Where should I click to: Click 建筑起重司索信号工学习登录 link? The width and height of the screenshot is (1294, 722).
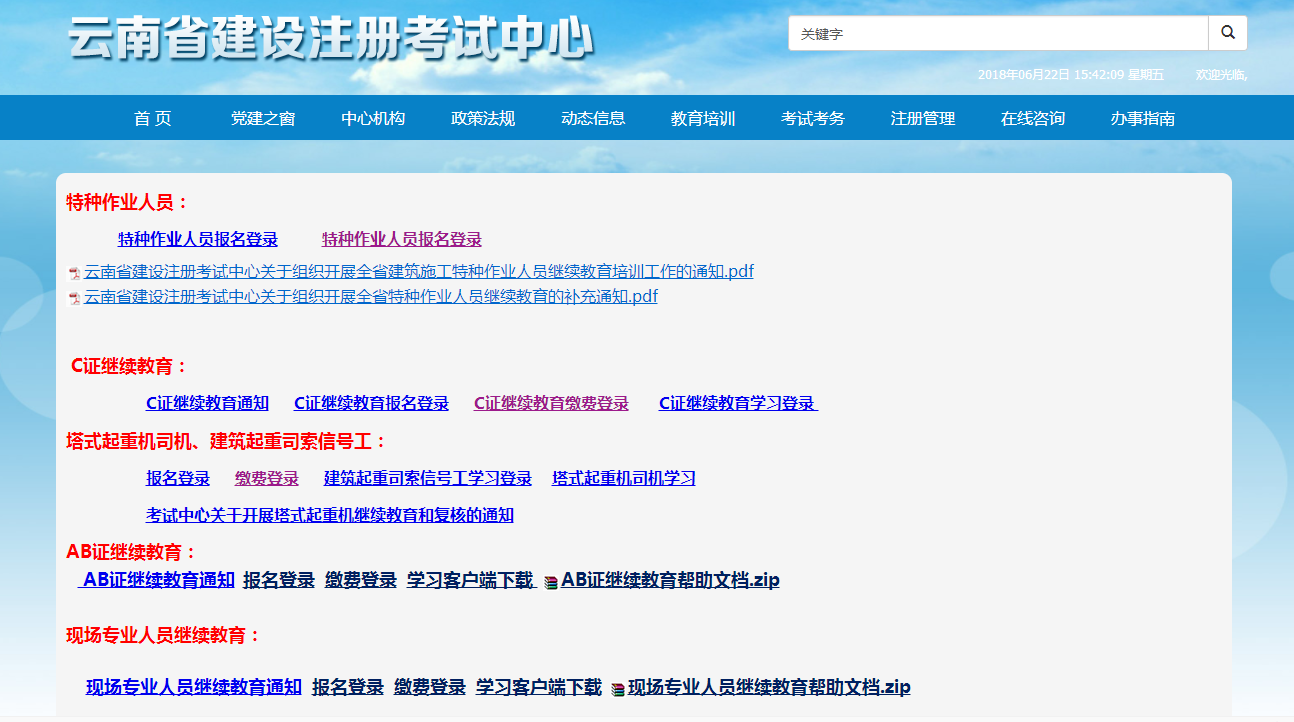click(x=428, y=478)
